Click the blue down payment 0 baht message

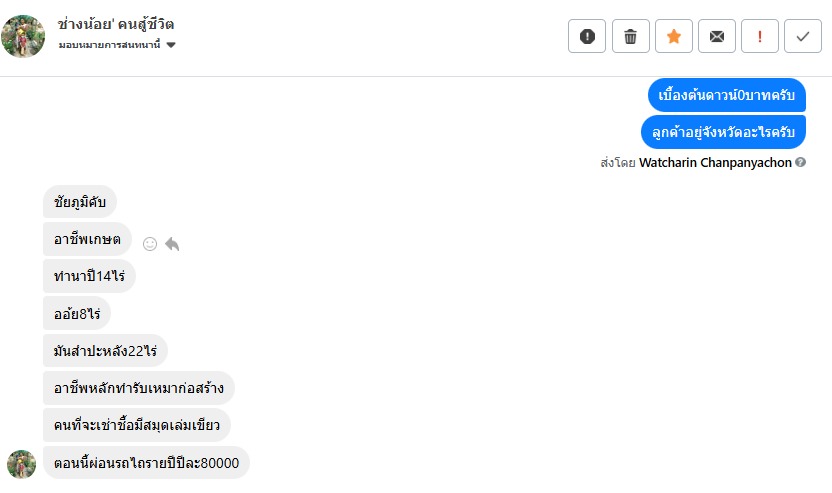pyautogui.click(x=726, y=96)
